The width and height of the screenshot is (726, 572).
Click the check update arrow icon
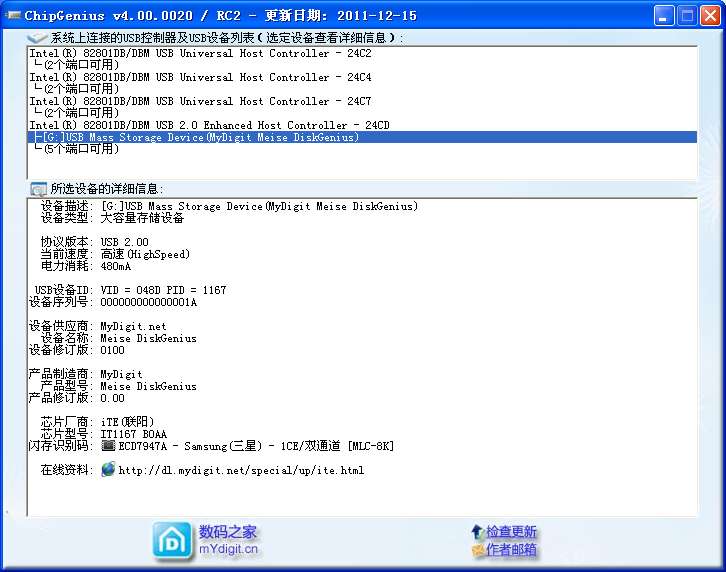[477, 532]
